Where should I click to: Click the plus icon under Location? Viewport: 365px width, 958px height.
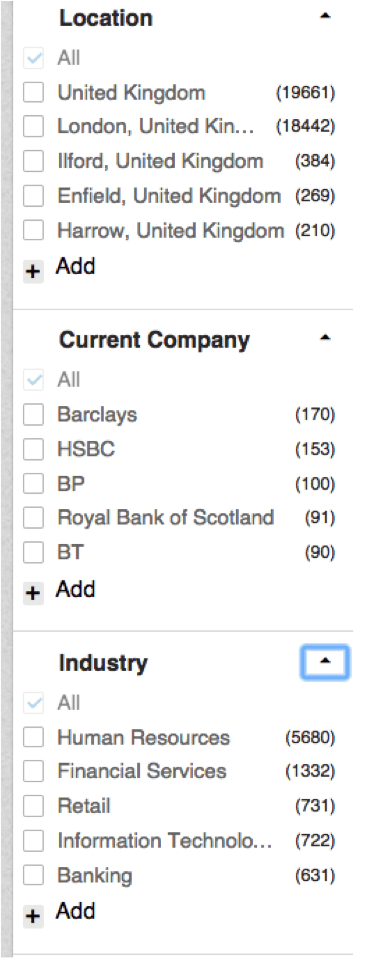click(x=34, y=271)
